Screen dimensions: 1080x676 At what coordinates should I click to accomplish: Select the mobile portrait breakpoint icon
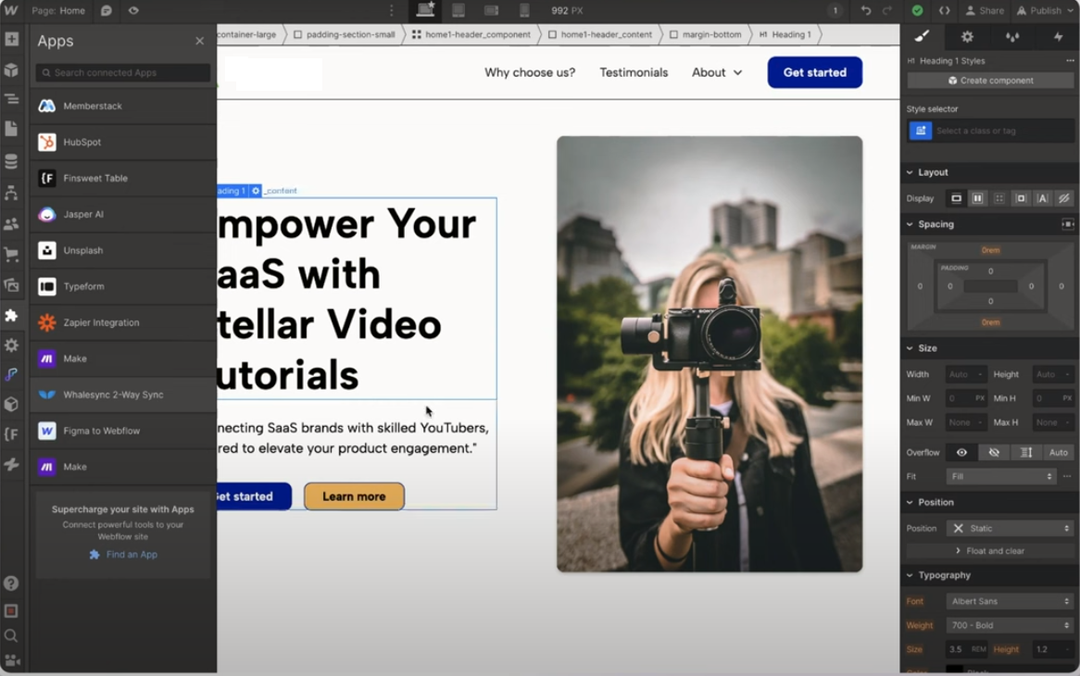[x=524, y=10]
